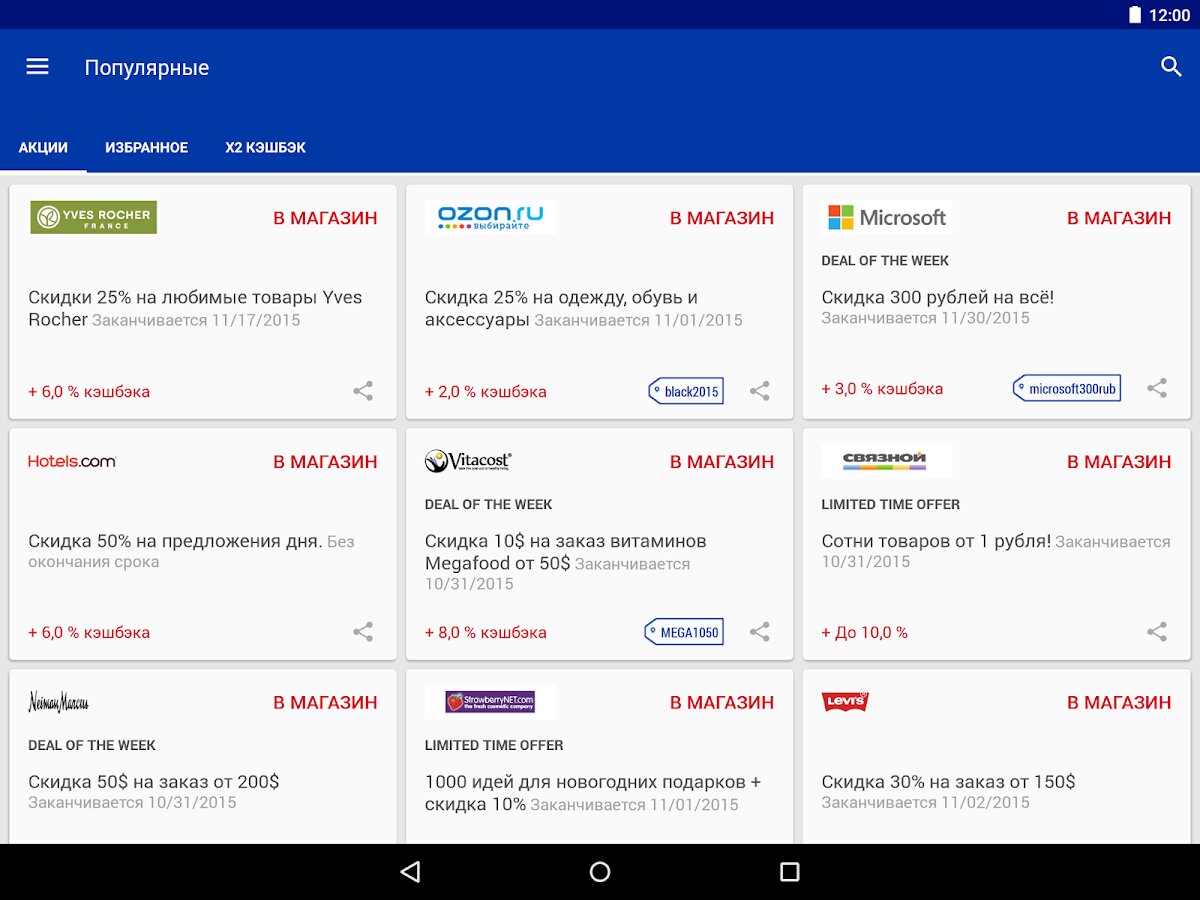Viewport: 1200px width, 900px height.
Task: Go to Ozon.ru store via В МАГАЗИН
Action: coord(722,218)
